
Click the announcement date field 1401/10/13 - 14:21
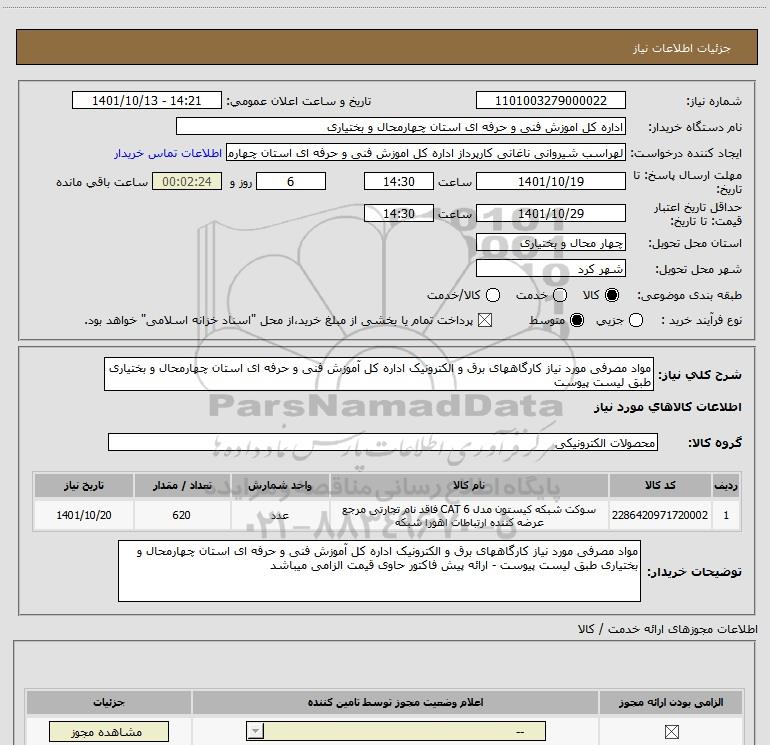coord(147,100)
